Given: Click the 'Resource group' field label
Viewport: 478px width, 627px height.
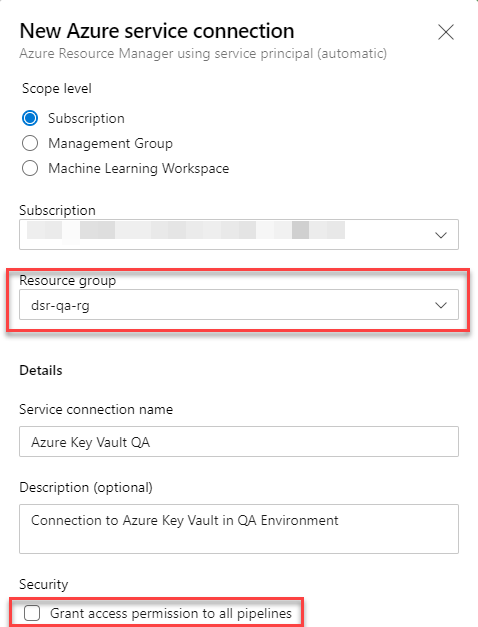Looking at the screenshot, I should pyautogui.click(x=68, y=281).
